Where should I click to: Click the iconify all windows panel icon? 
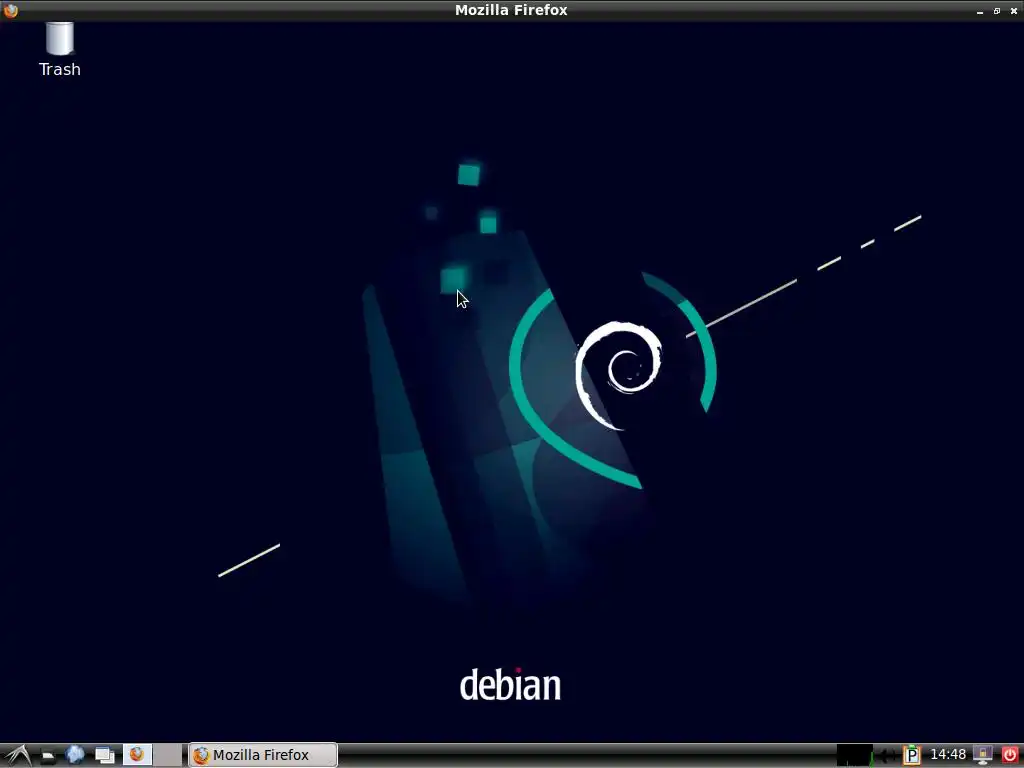(x=104, y=756)
